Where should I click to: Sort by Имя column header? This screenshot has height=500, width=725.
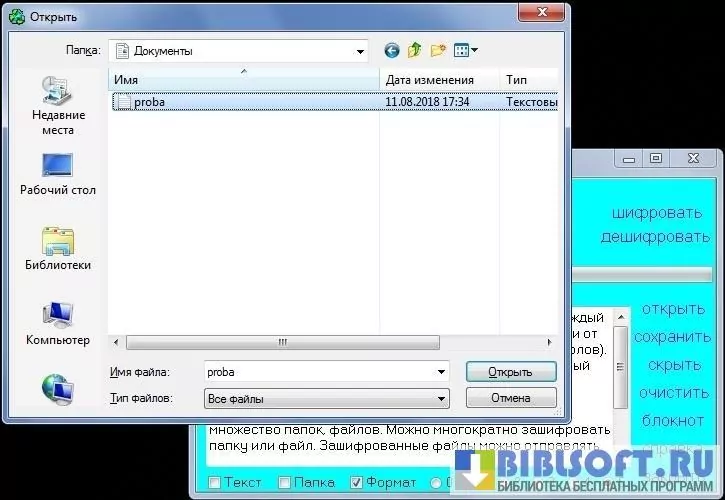(x=240, y=79)
